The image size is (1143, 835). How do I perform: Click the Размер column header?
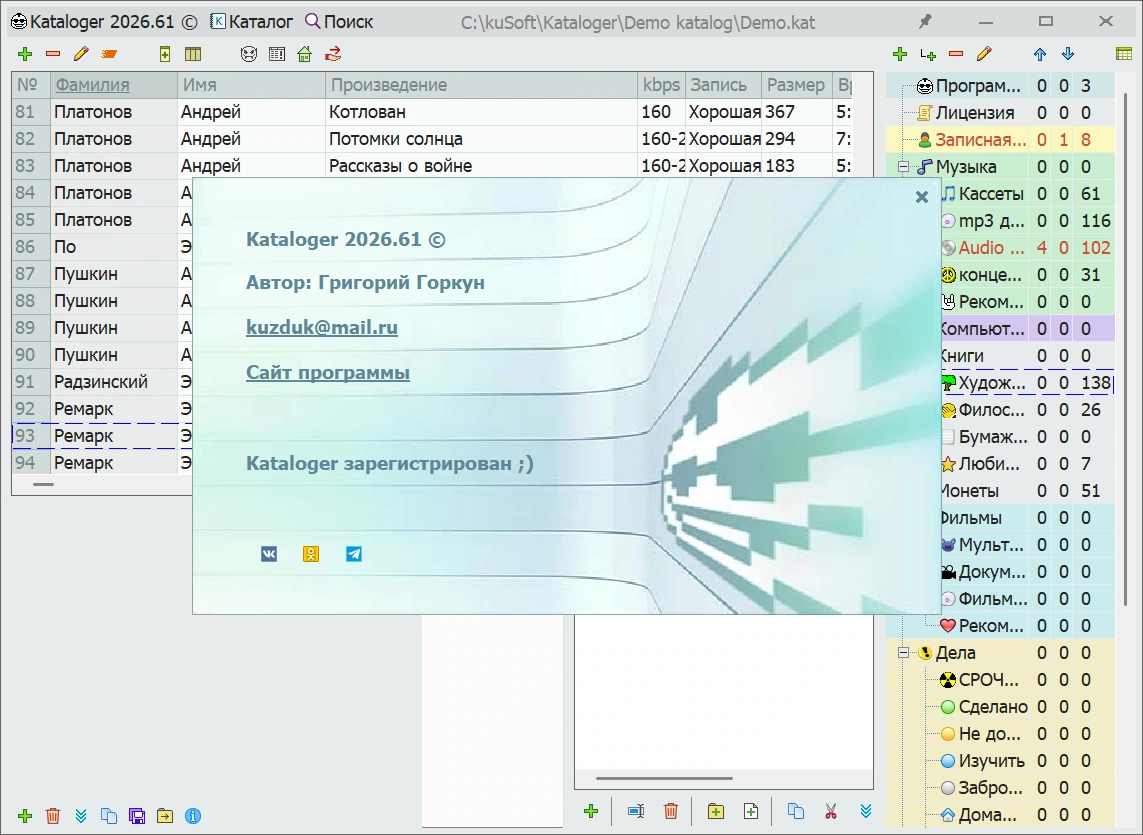pyautogui.click(x=796, y=85)
